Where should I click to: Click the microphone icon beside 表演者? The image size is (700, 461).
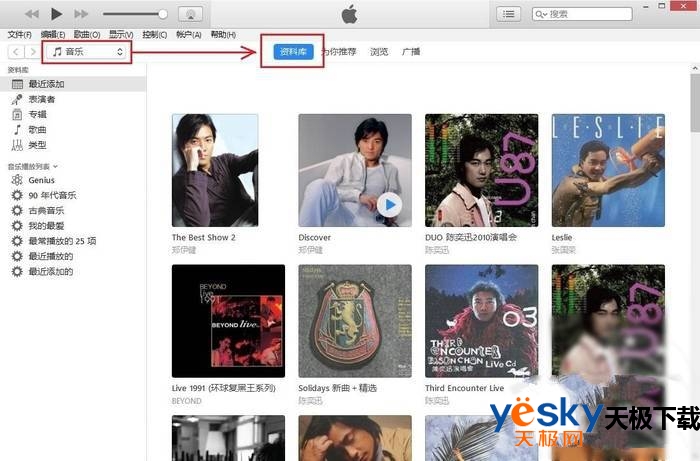pyautogui.click(x=17, y=99)
